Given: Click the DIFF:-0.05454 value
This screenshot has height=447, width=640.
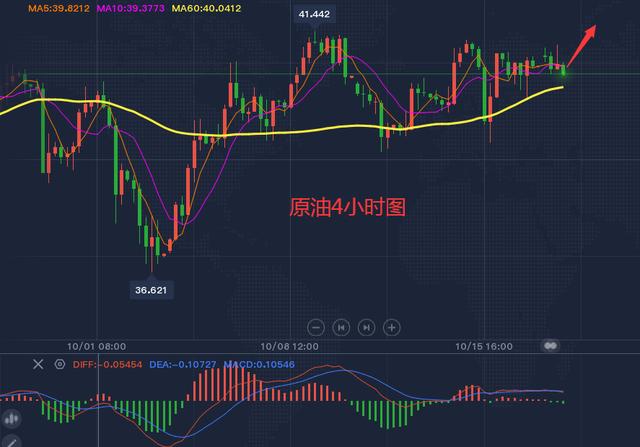Looking at the screenshot, I should click(x=107, y=365).
